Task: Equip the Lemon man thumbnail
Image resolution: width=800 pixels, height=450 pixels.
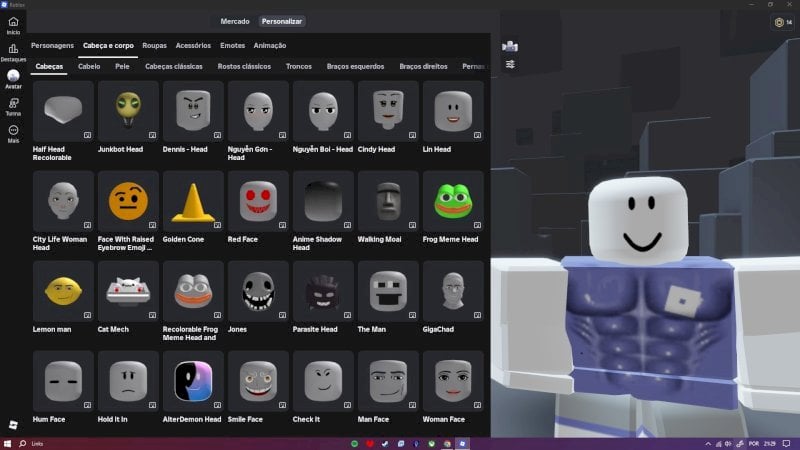Action: [x=63, y=291]
